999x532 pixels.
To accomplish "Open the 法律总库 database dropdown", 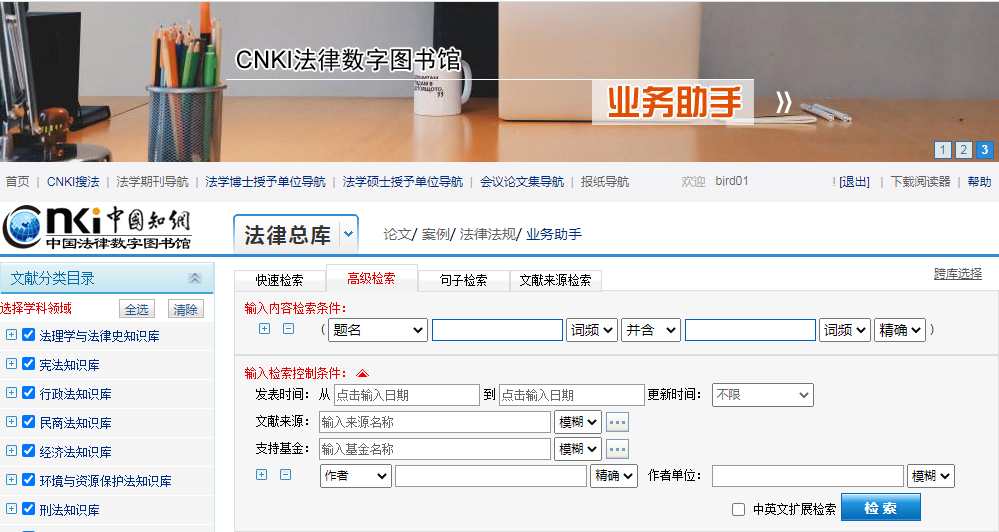I will 349,234.
